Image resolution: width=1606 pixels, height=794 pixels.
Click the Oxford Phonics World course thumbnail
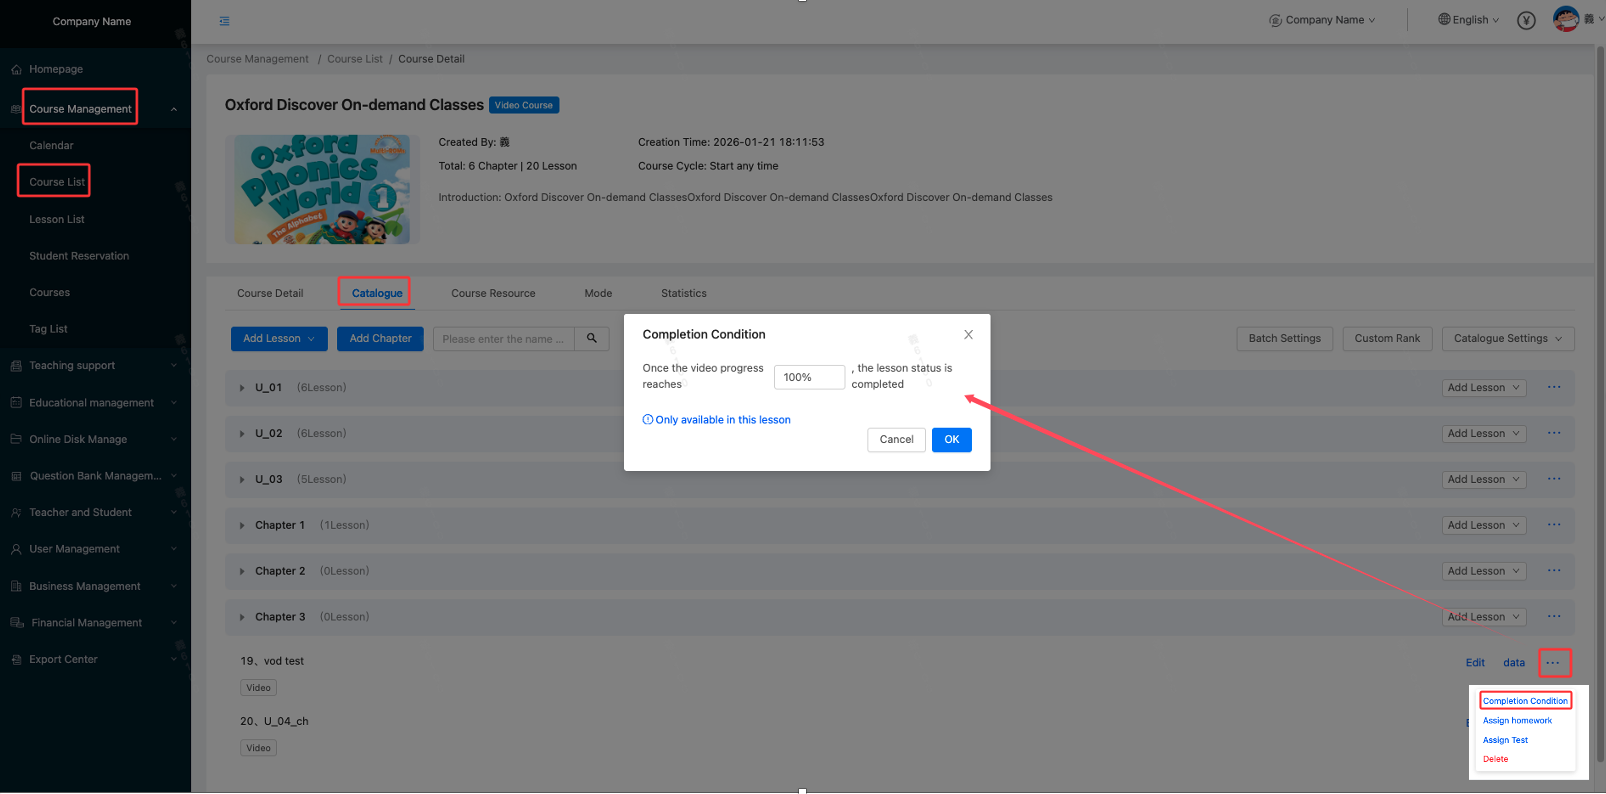point(322,190)
